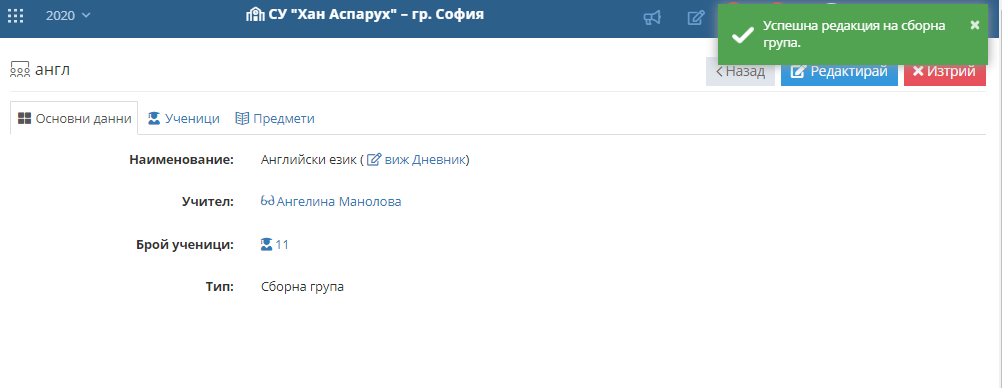This screenshot has height=388, width=1002.
Task: Switch to the Ученици tab
Action: (184, 118)
